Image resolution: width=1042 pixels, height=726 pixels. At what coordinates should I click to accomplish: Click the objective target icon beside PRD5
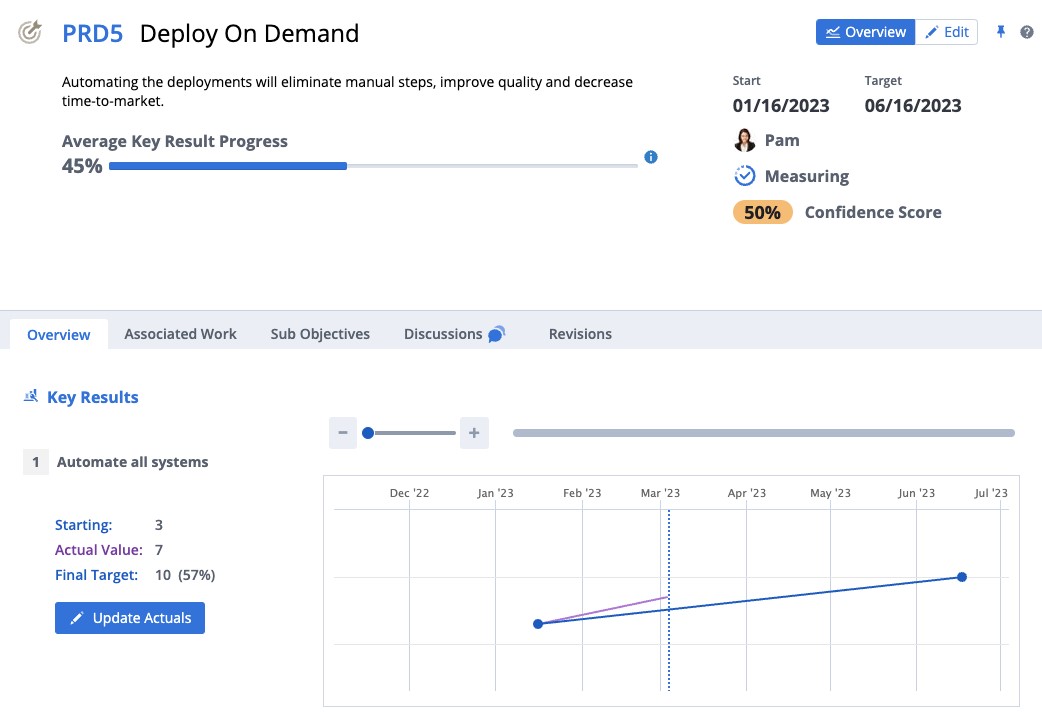pos(31,33)
